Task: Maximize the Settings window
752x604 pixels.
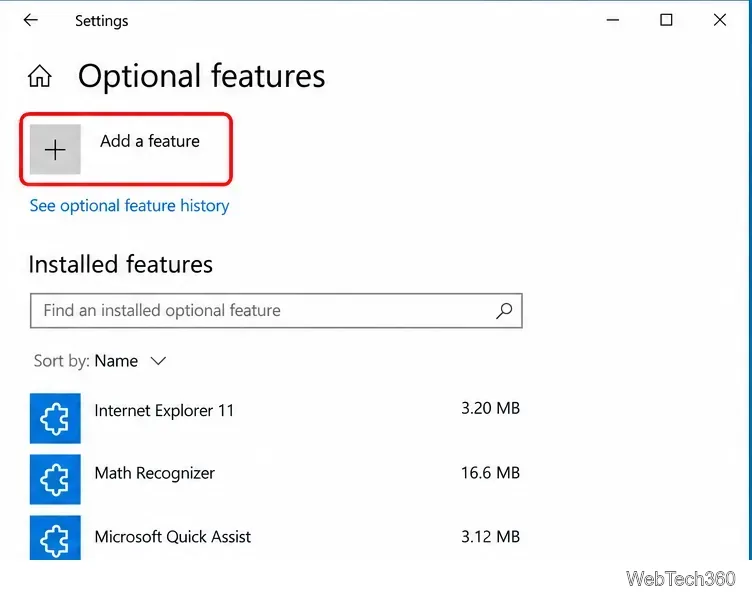Action: (x=666, y=20)
